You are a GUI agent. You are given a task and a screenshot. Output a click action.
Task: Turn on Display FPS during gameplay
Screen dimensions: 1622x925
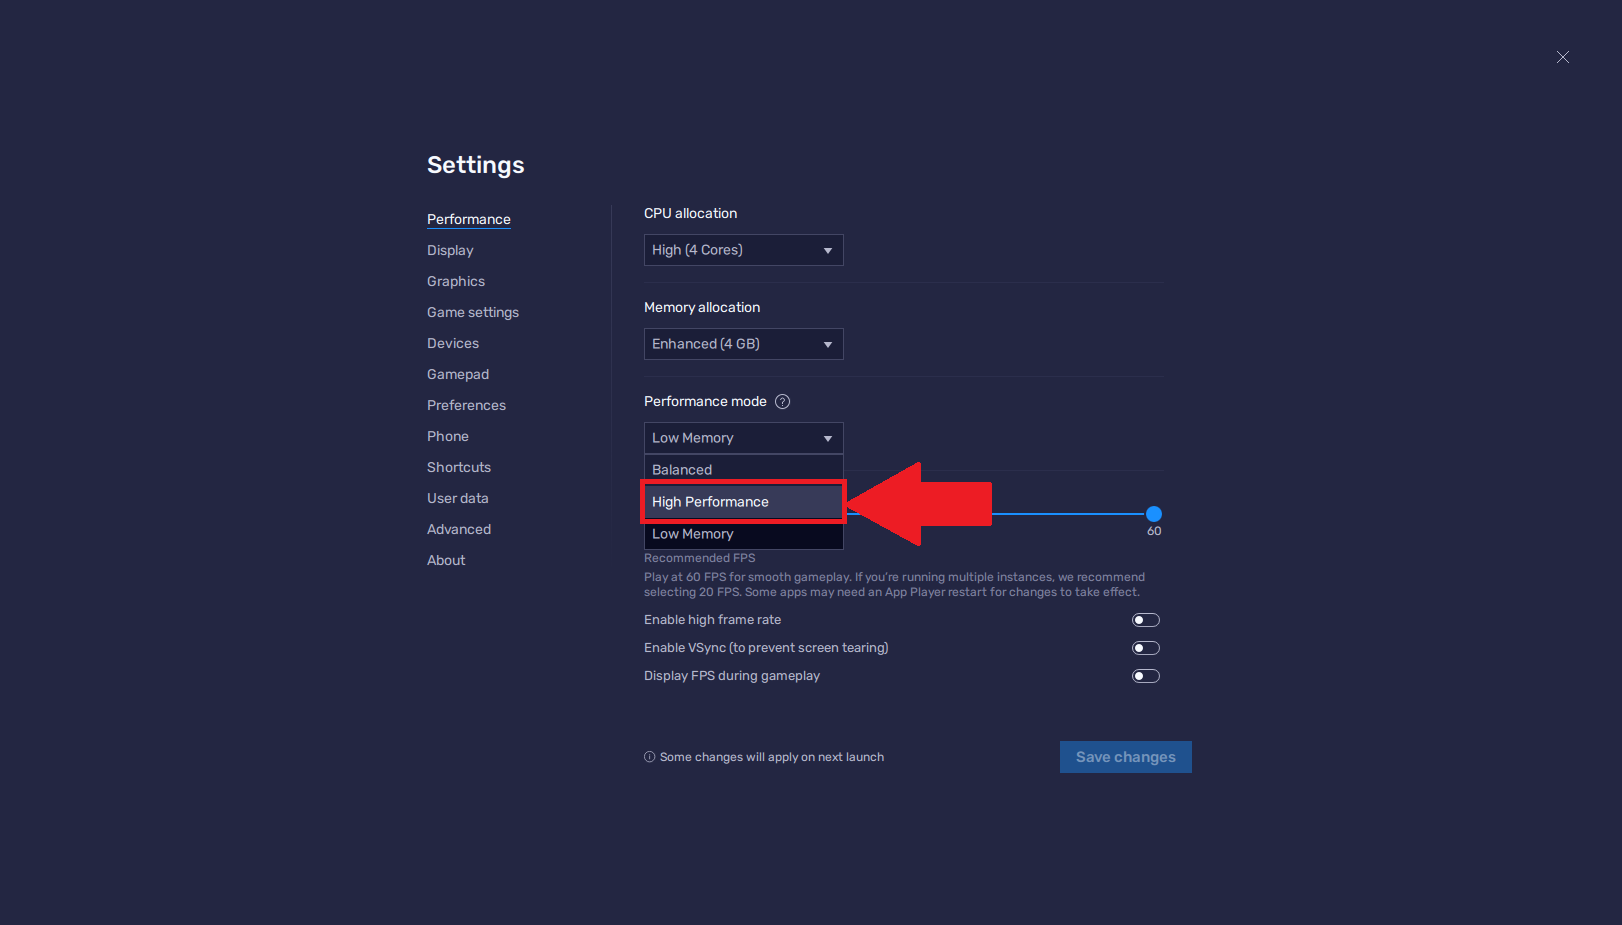click(1145, 676)
